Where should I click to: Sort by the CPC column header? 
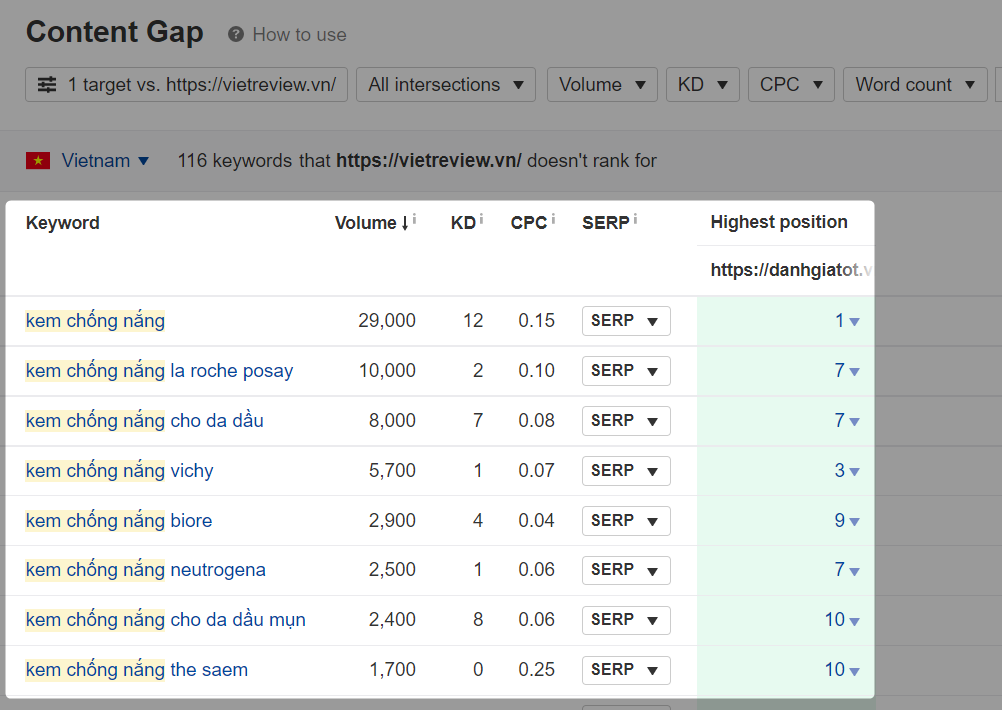[529, 223]
